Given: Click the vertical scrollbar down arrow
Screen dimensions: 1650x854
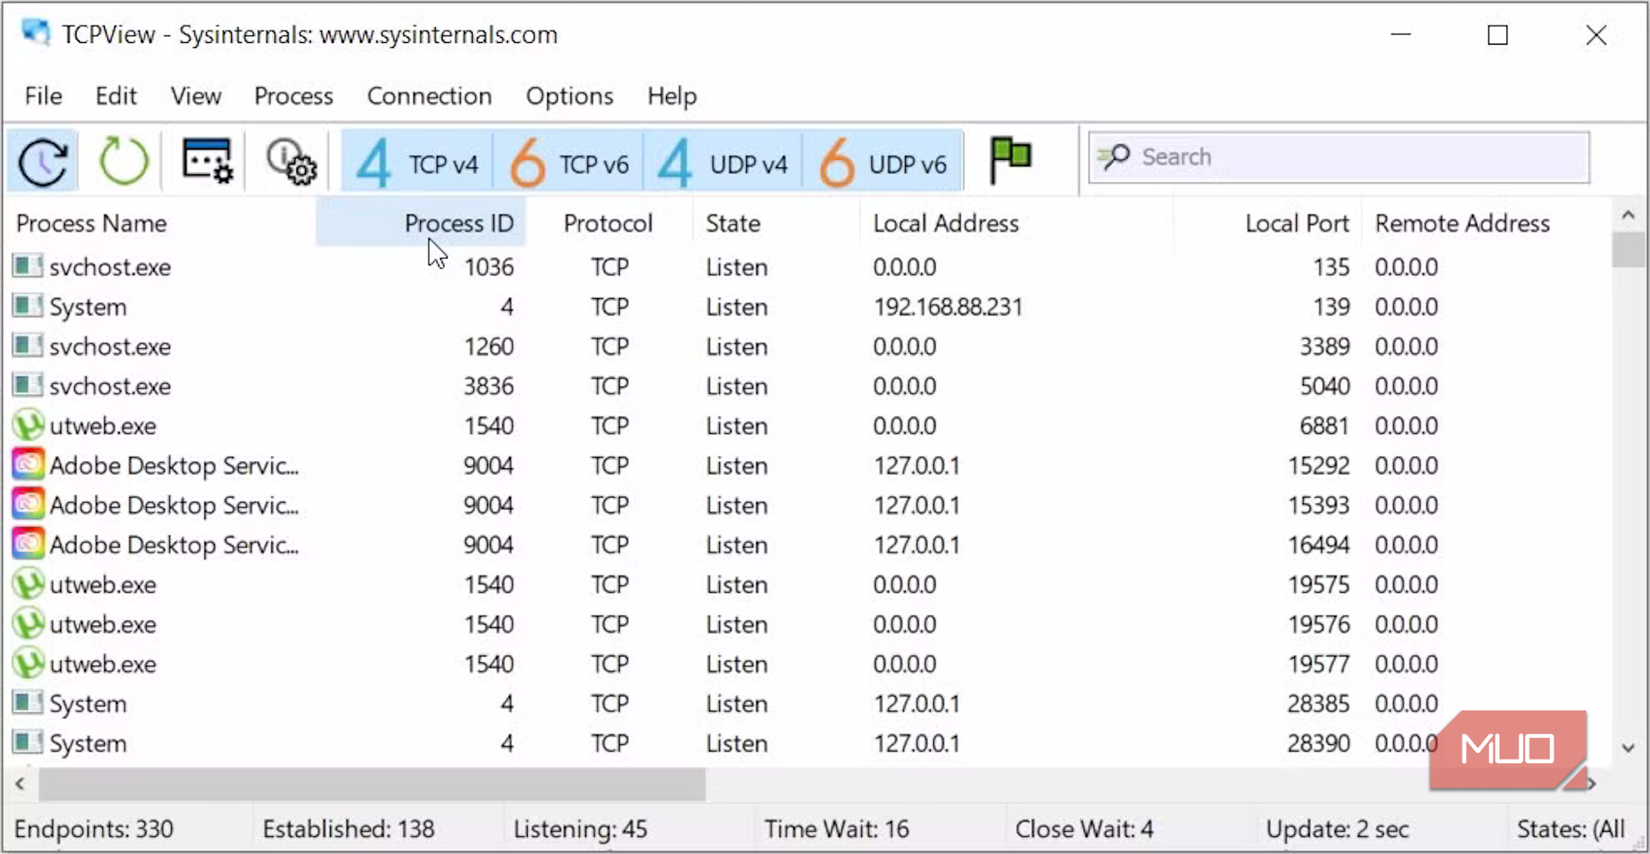Looking at the screenshot, I should pyautogui.click(x=1628, y=748).
